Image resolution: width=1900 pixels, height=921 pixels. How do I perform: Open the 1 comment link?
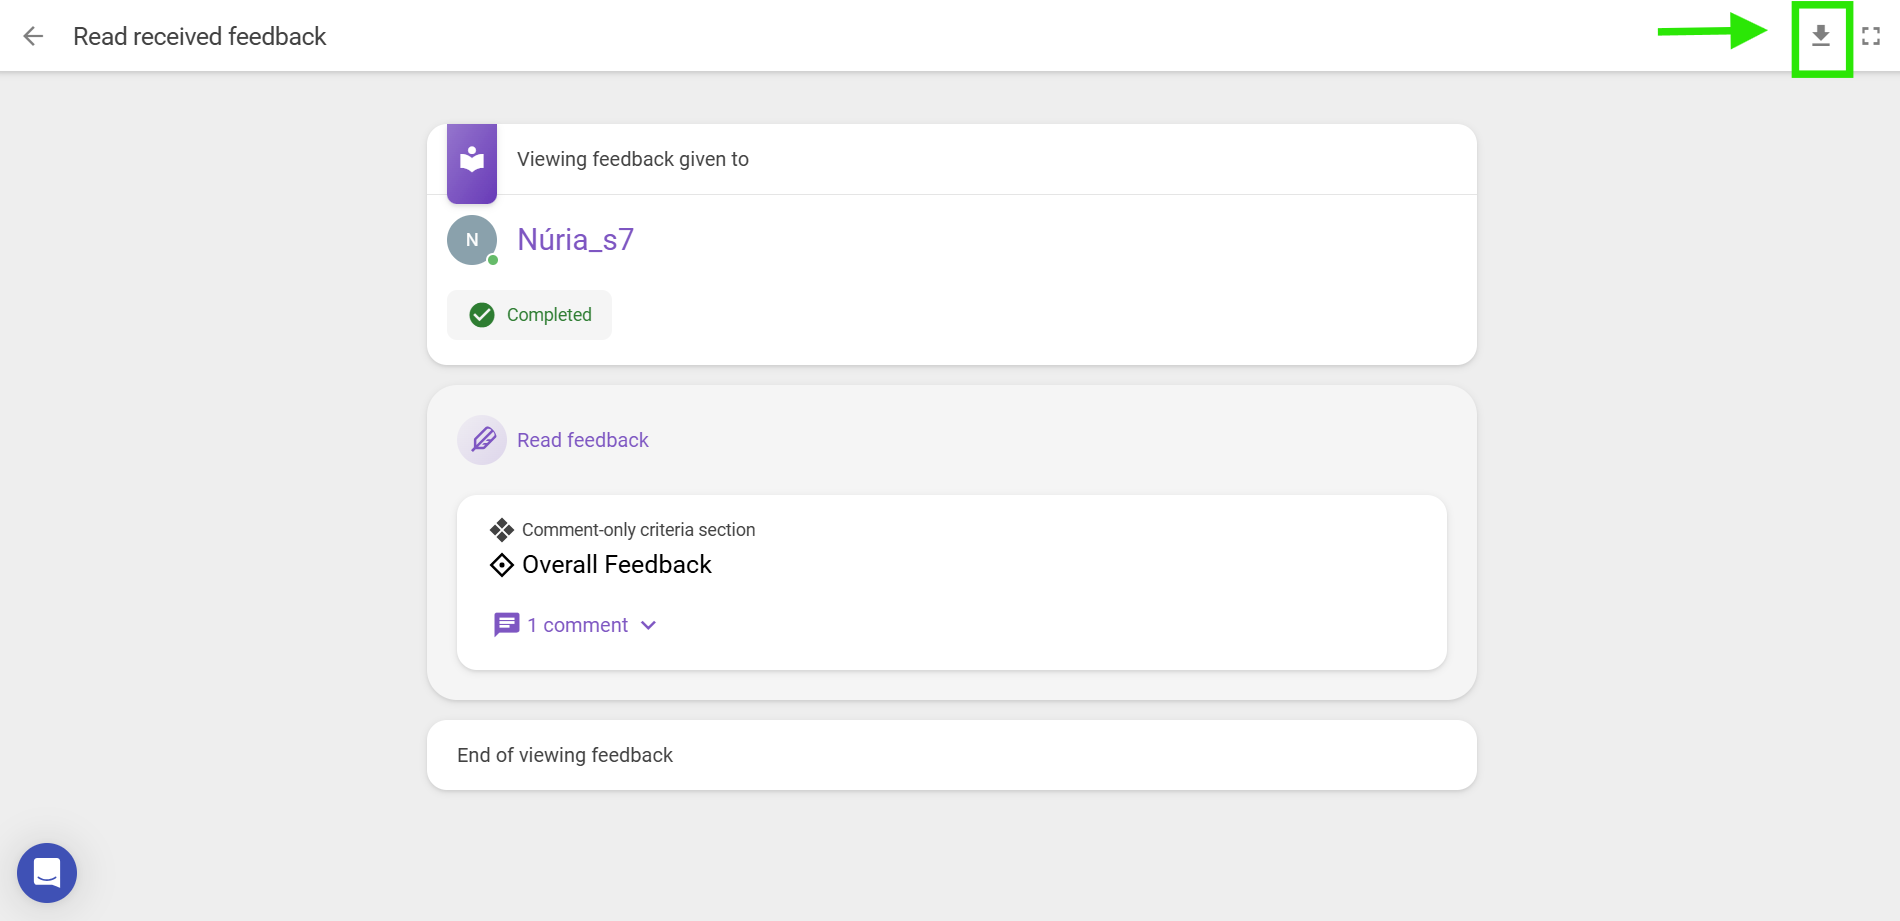[x=578, y=625]
